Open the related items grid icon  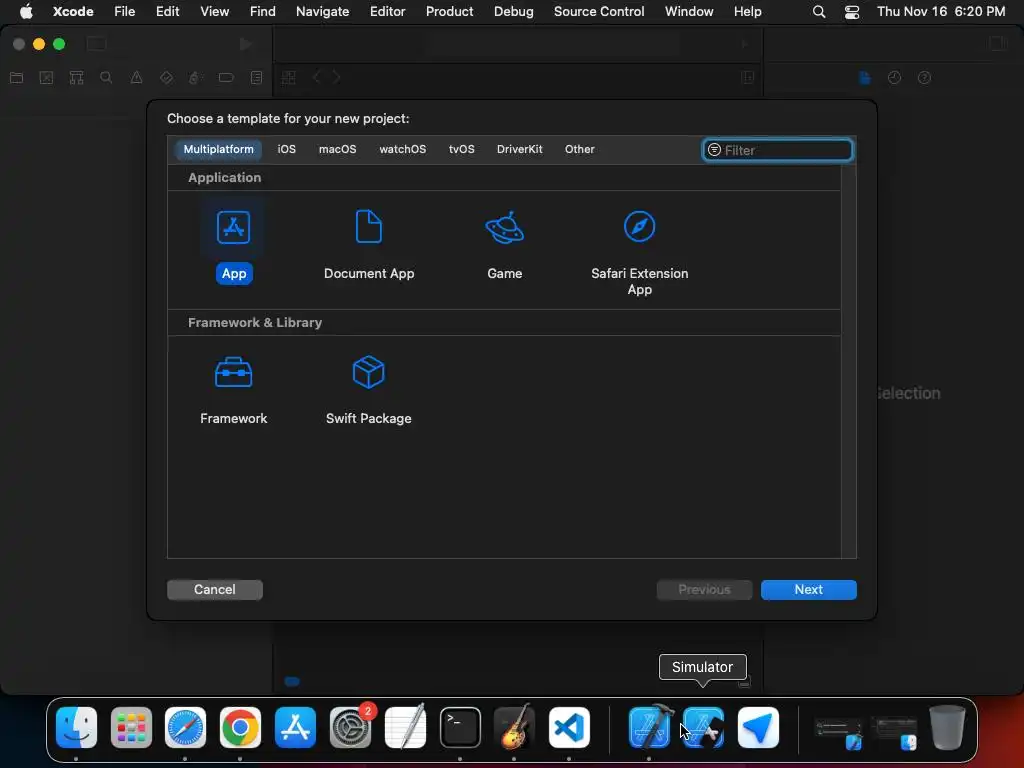[x=289, y=78]
